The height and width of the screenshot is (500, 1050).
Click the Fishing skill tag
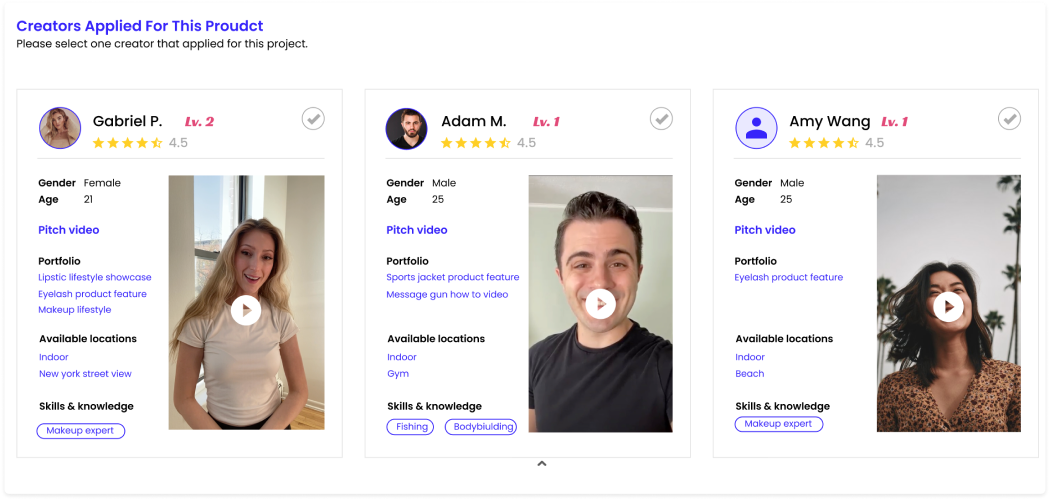[410, 426]
